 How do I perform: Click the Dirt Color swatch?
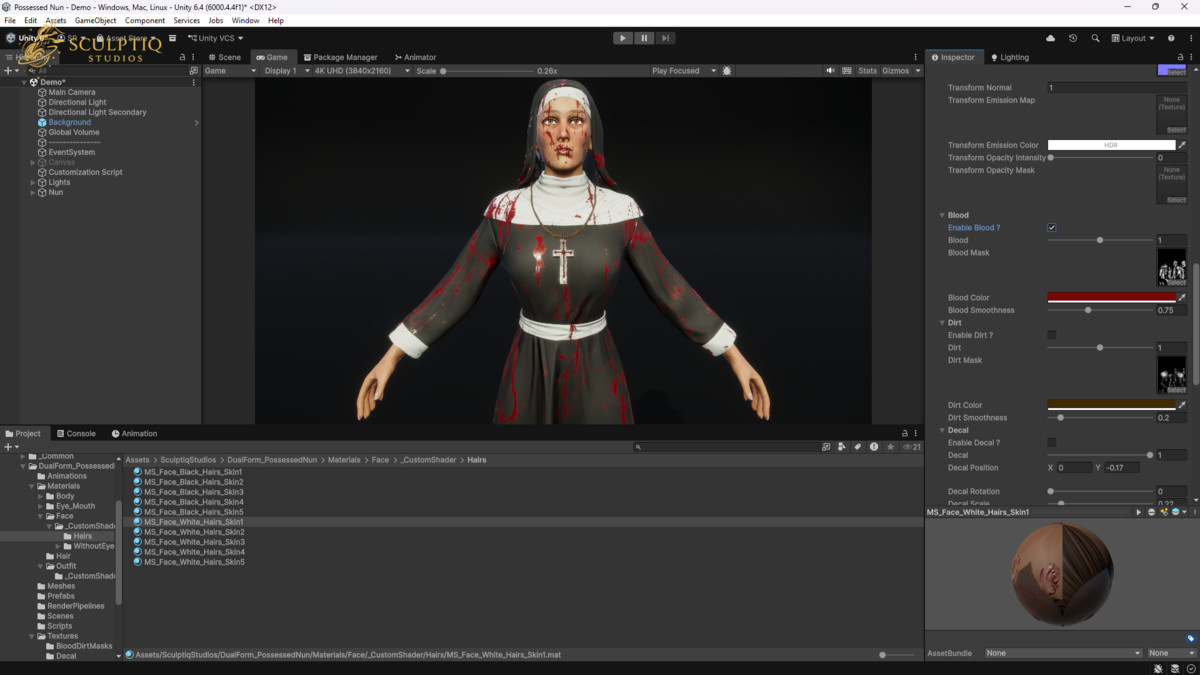tap(1111, 405)
